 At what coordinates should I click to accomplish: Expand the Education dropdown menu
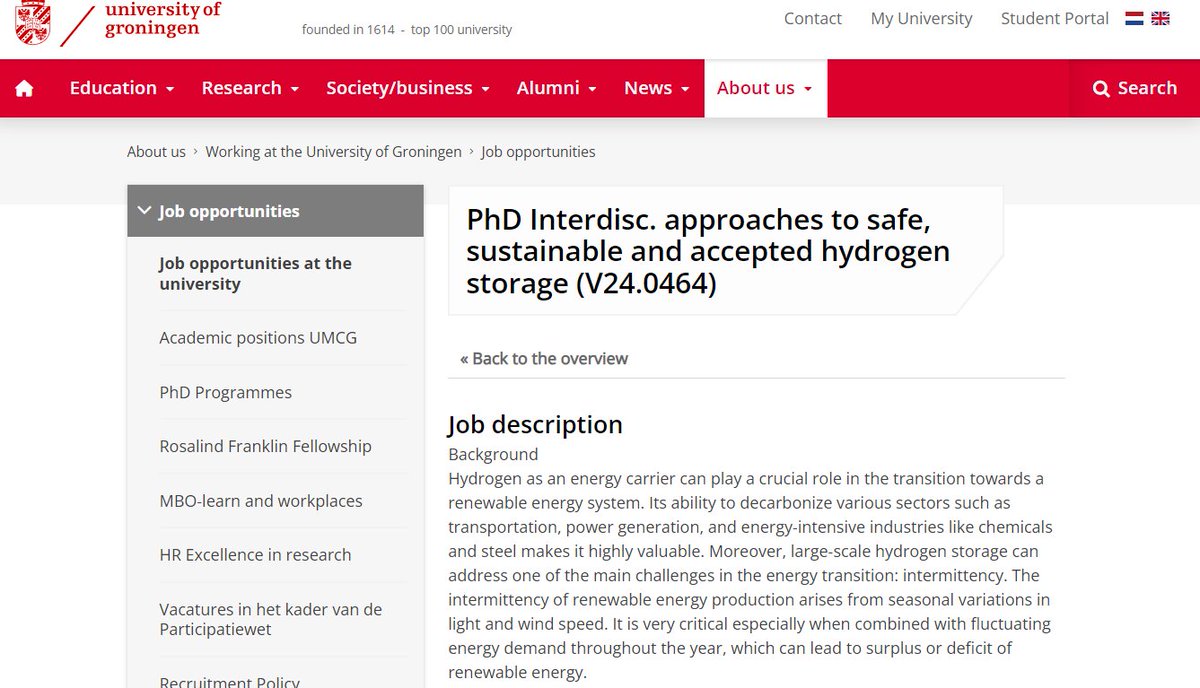coord(121,88)
